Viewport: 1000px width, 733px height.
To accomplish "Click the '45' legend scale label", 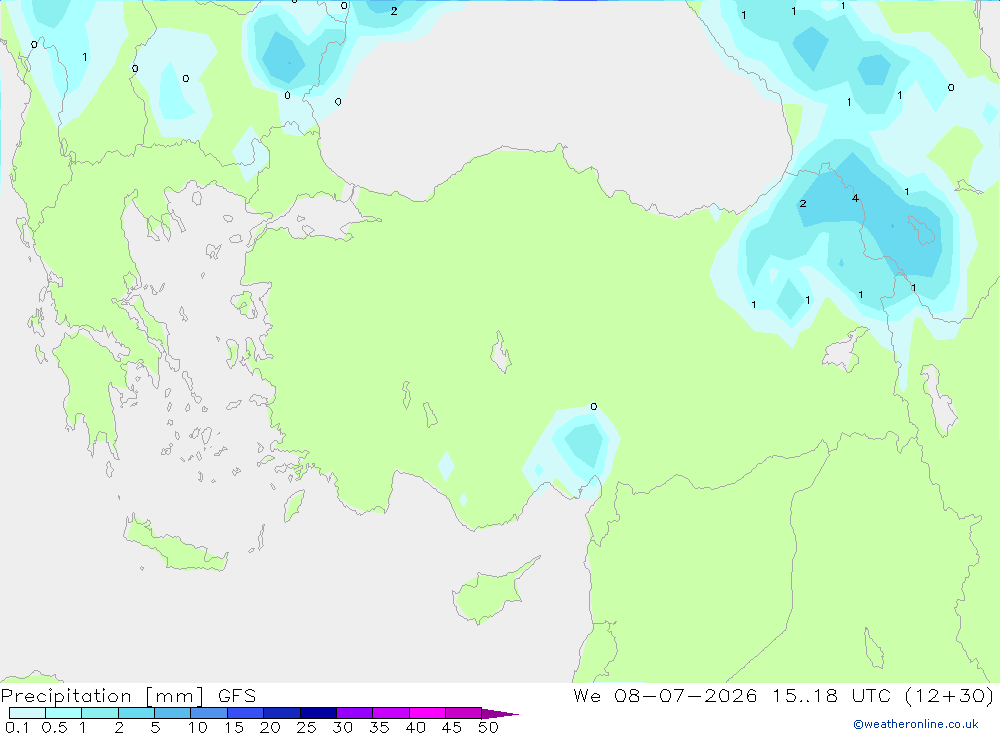I will point(452,727).
